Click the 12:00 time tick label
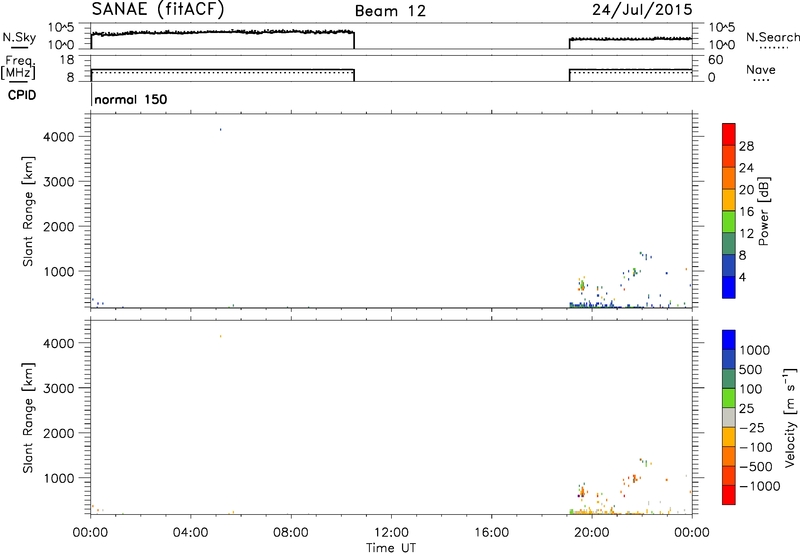The width and height of the screenshot is (800, 554). [391, 533]
